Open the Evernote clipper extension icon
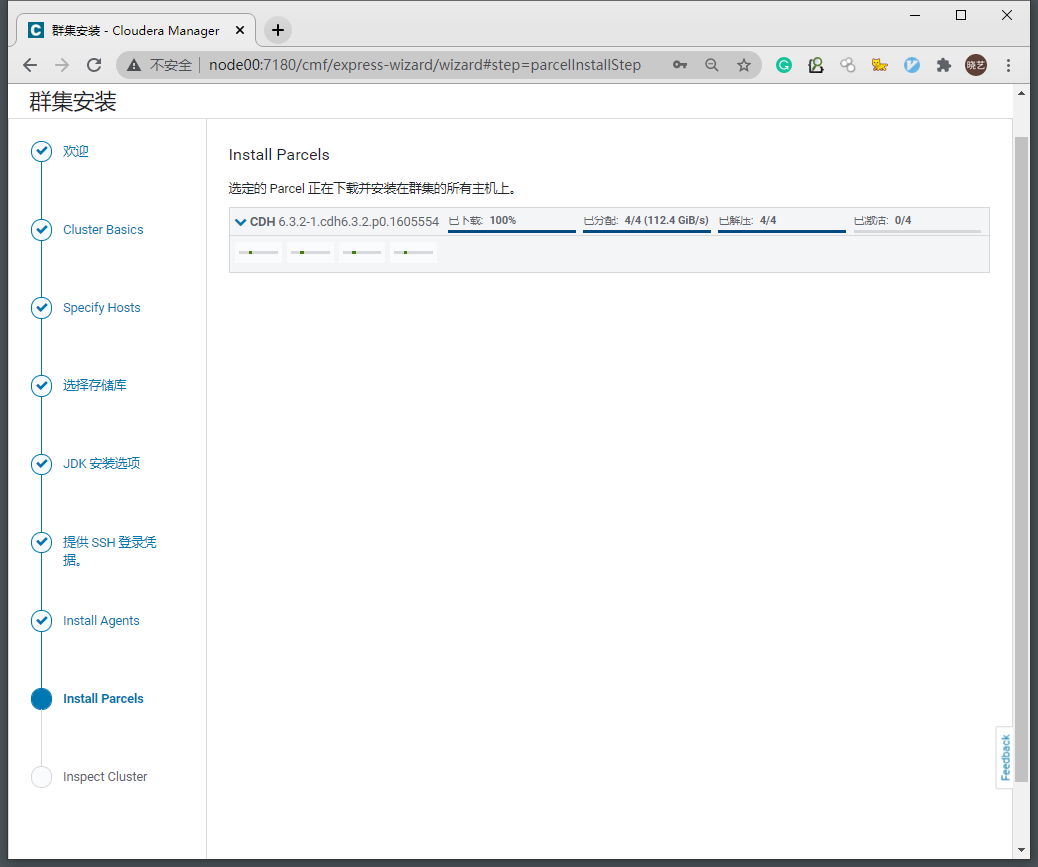This screenshot has height=867, width=1038. coord(816,65)
